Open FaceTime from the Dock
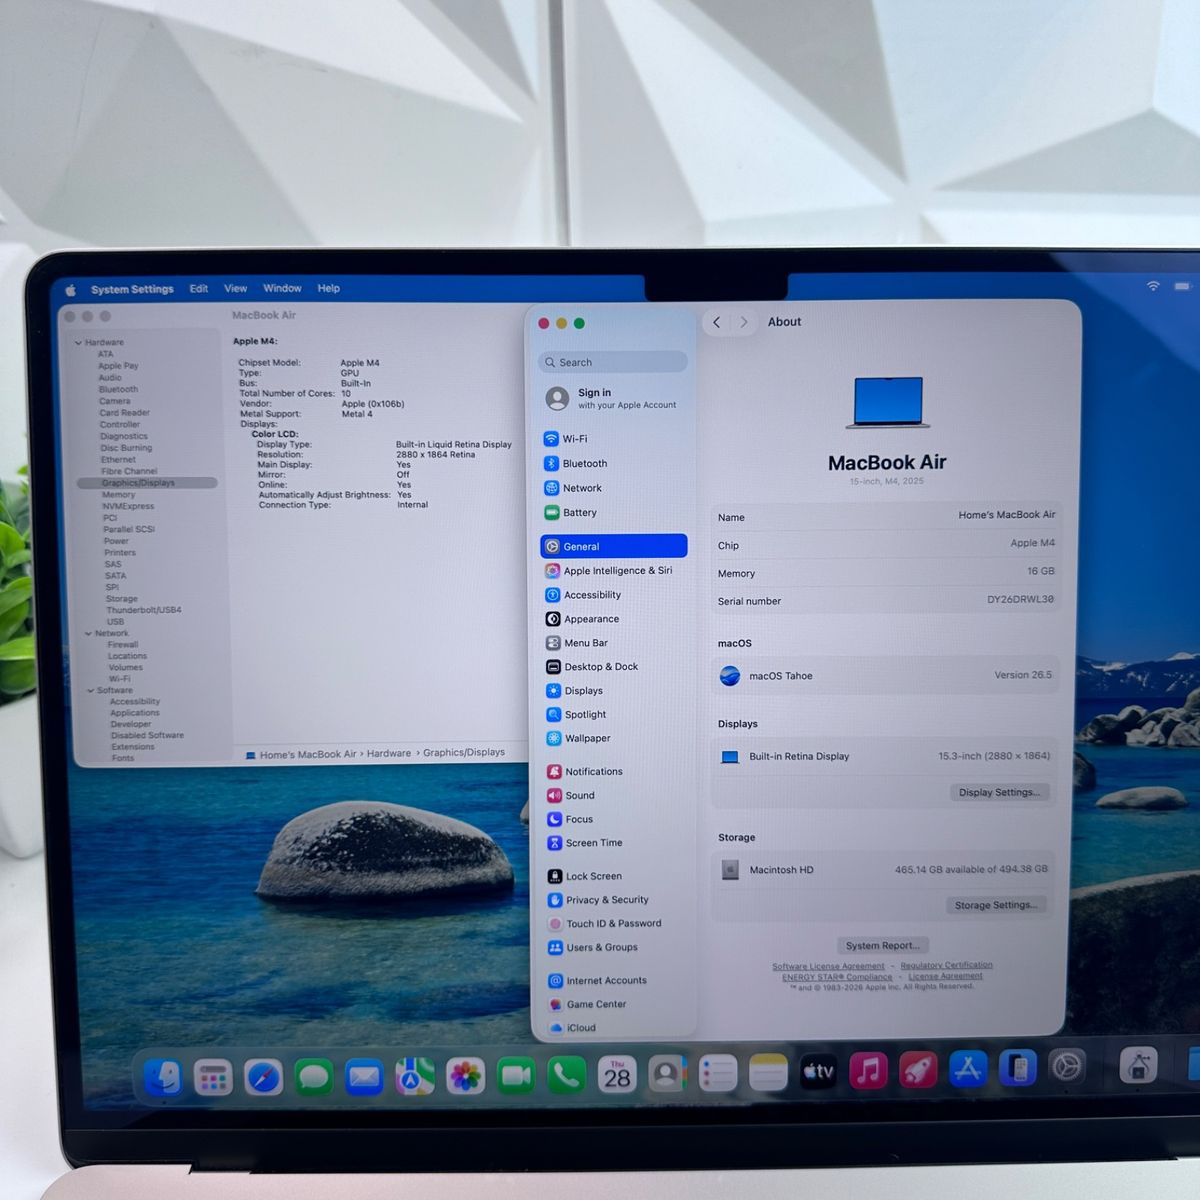The height and width of the screenshot is (1200, 1200). point(516,1076)
